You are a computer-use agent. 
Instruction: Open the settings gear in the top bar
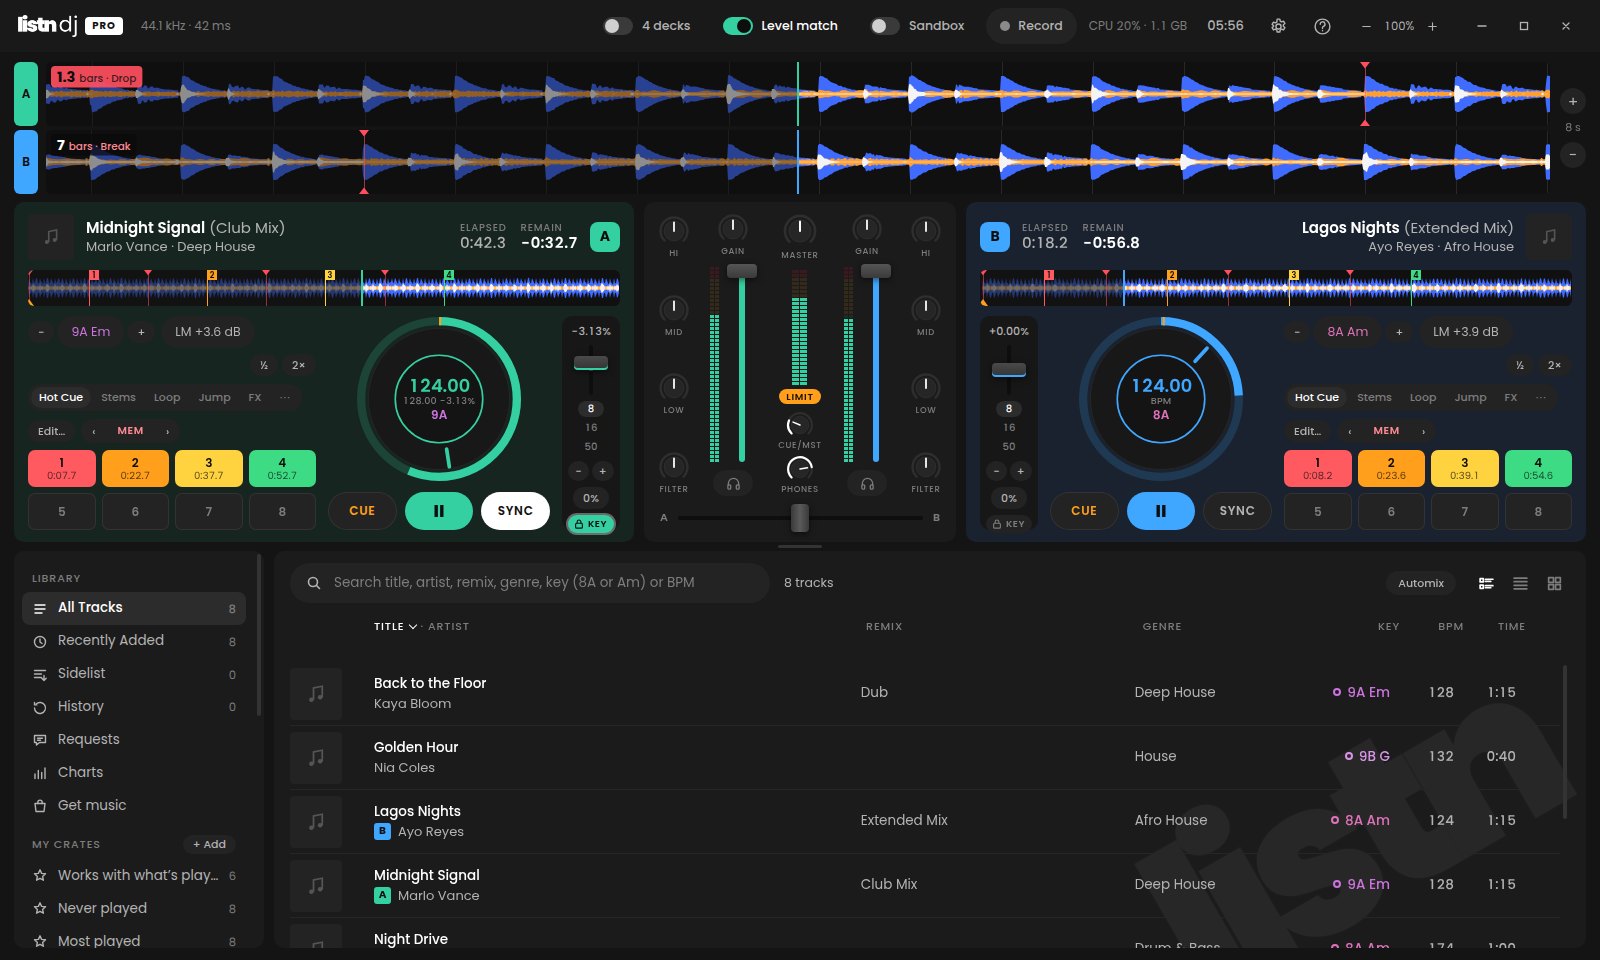[x=1278, y=26]
